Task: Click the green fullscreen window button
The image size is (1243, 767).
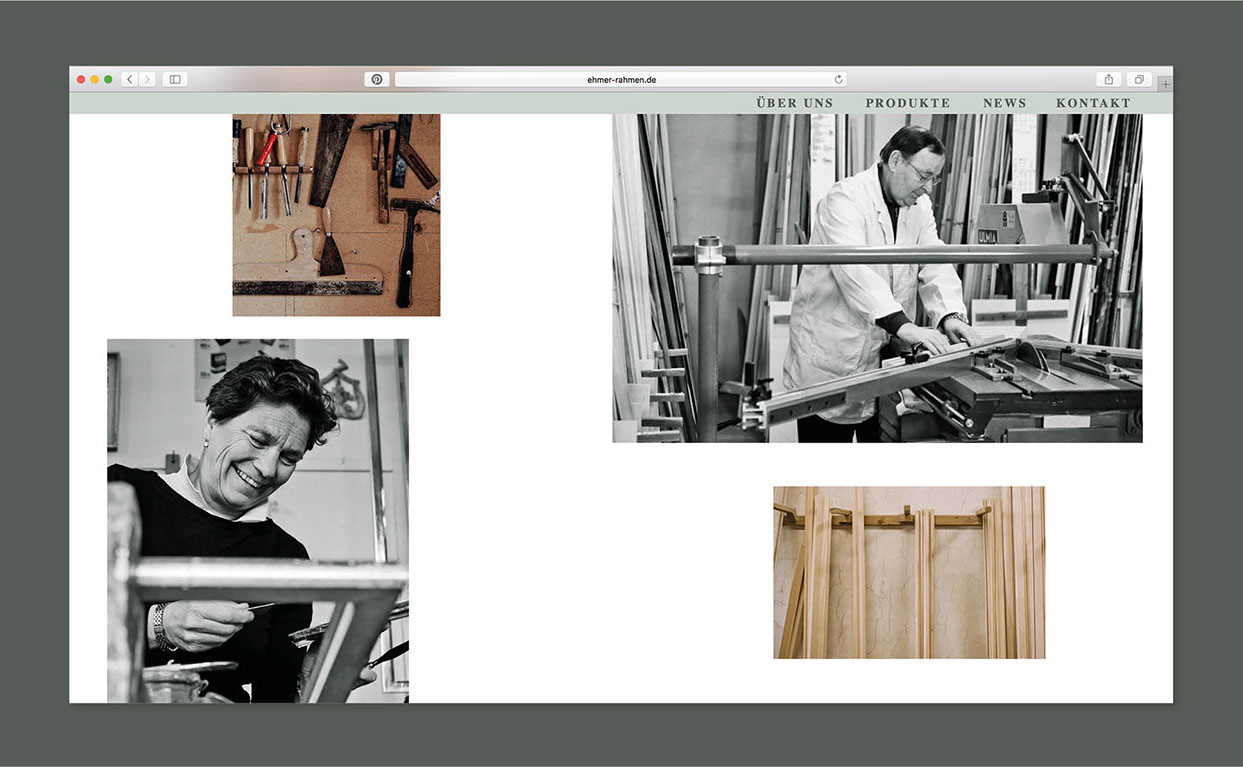Action: click(x=108, y=79)
